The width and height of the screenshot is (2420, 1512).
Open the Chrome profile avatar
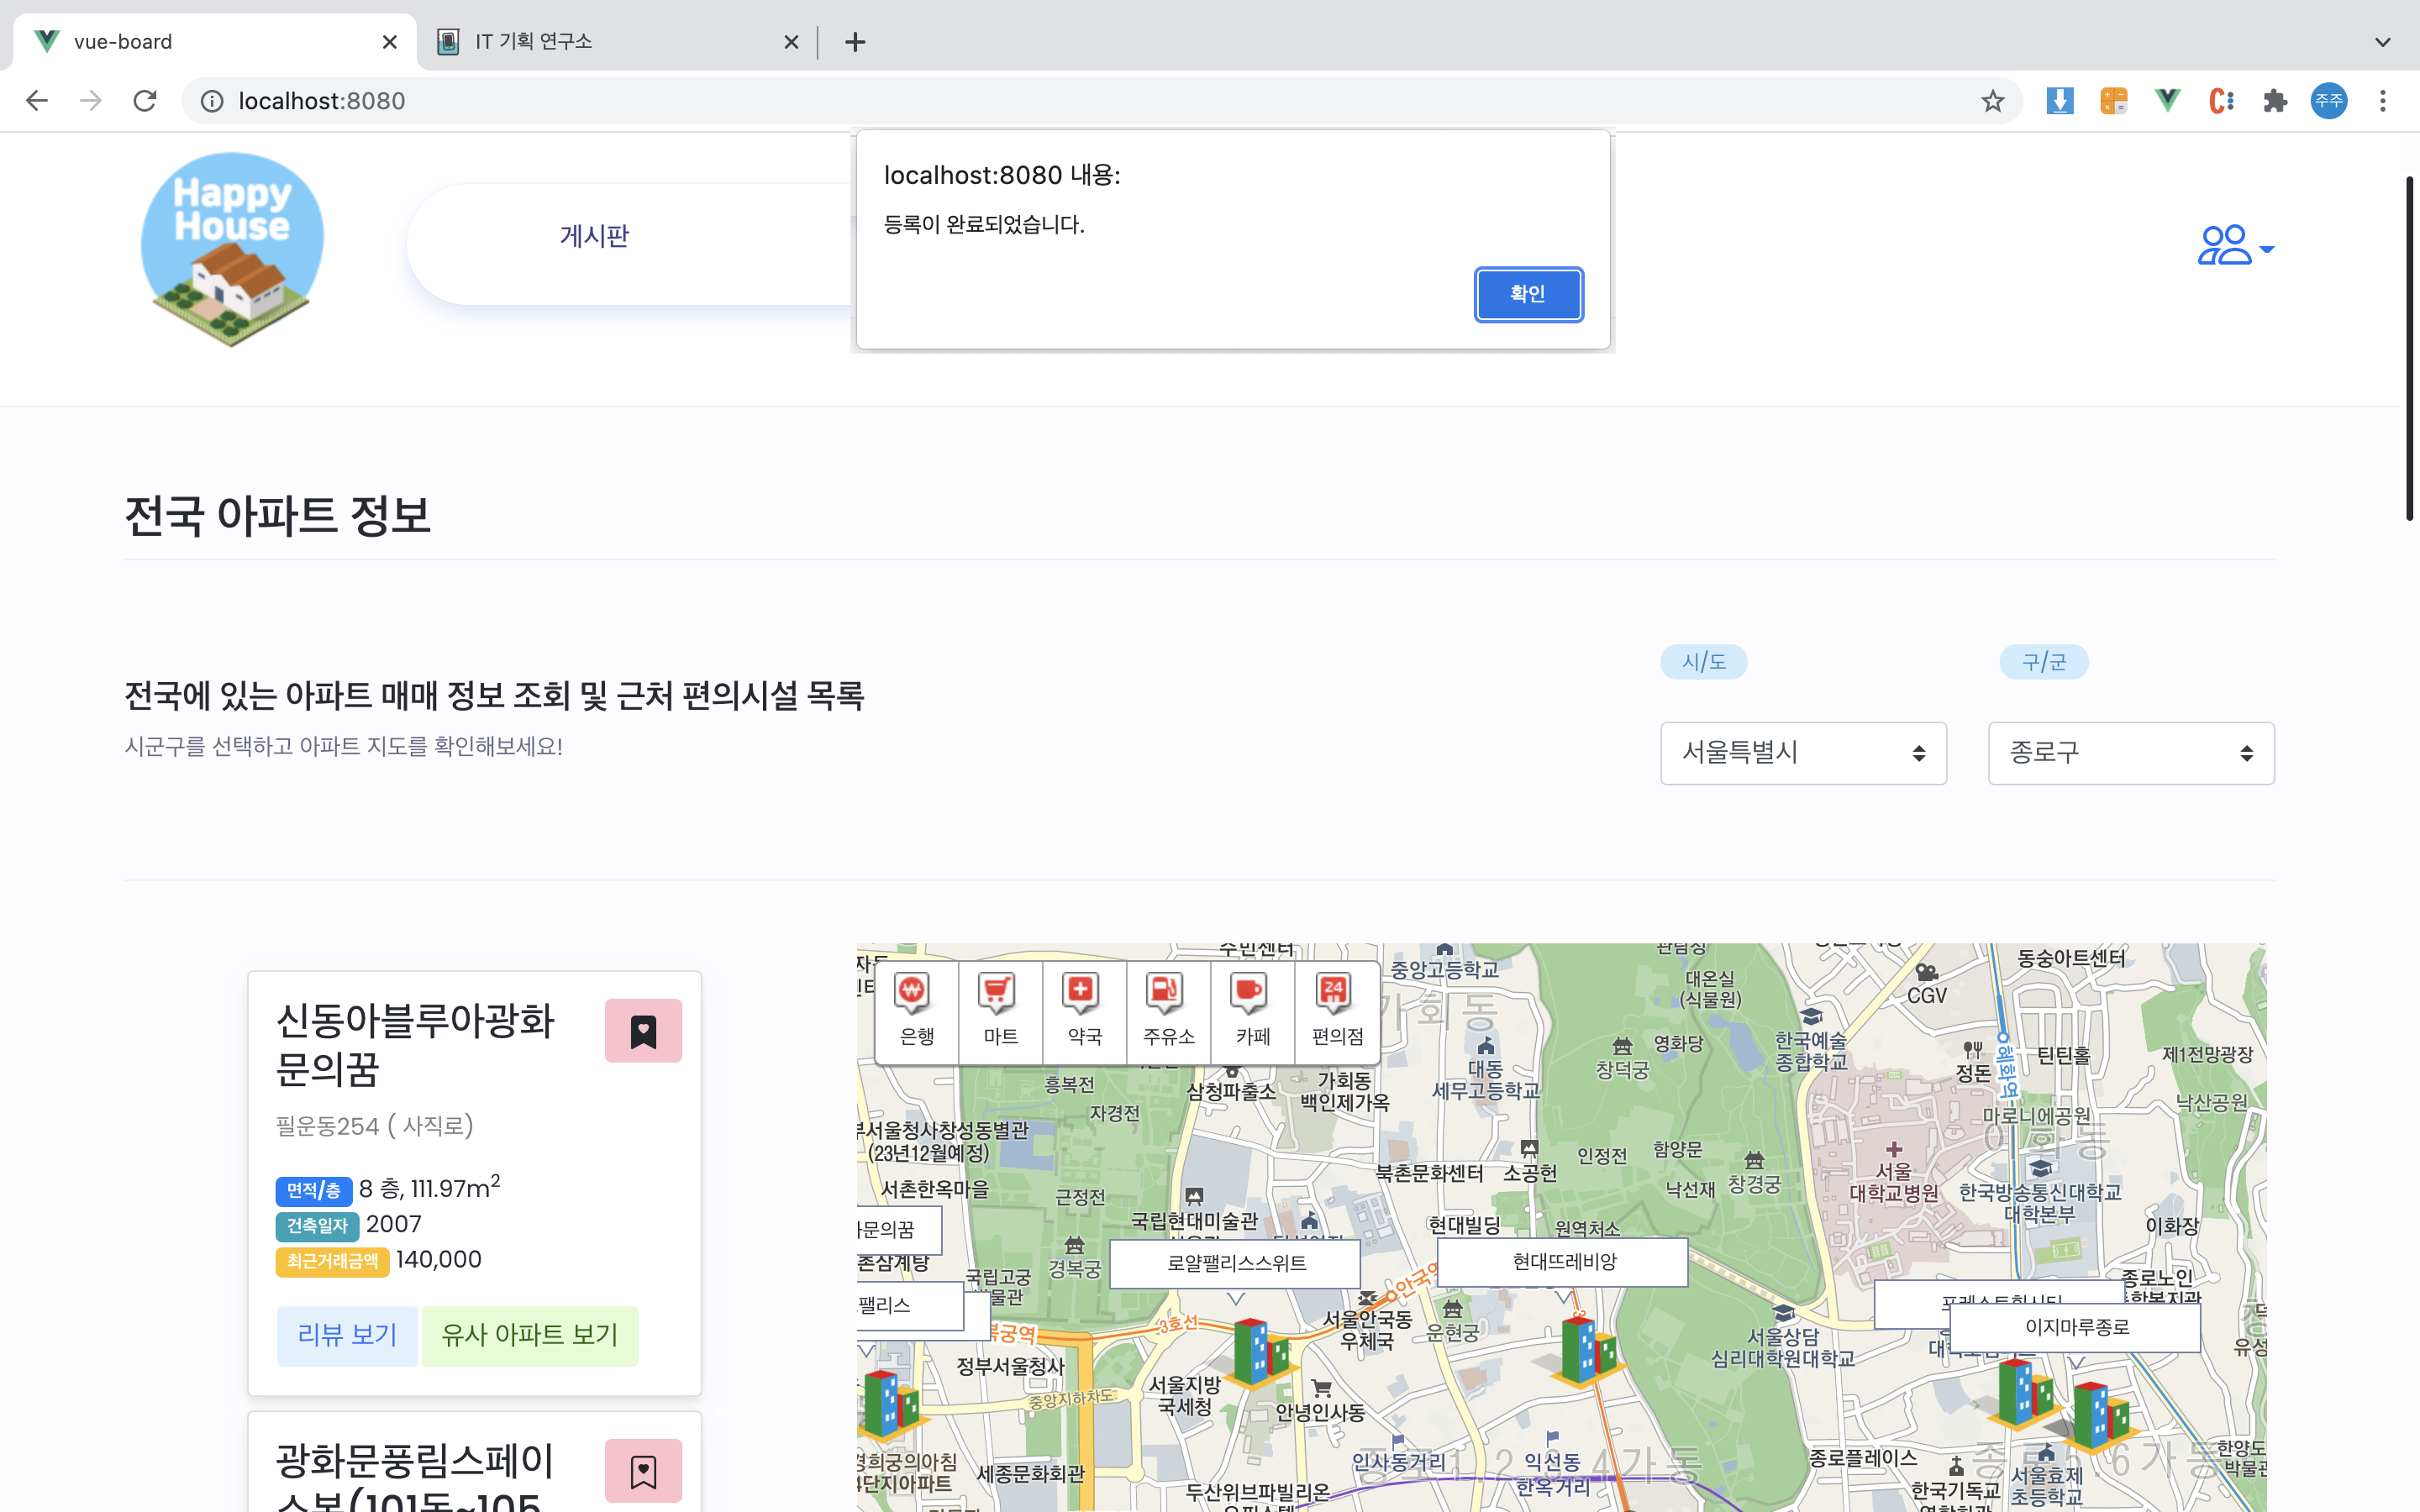[x=2329, y=101]
